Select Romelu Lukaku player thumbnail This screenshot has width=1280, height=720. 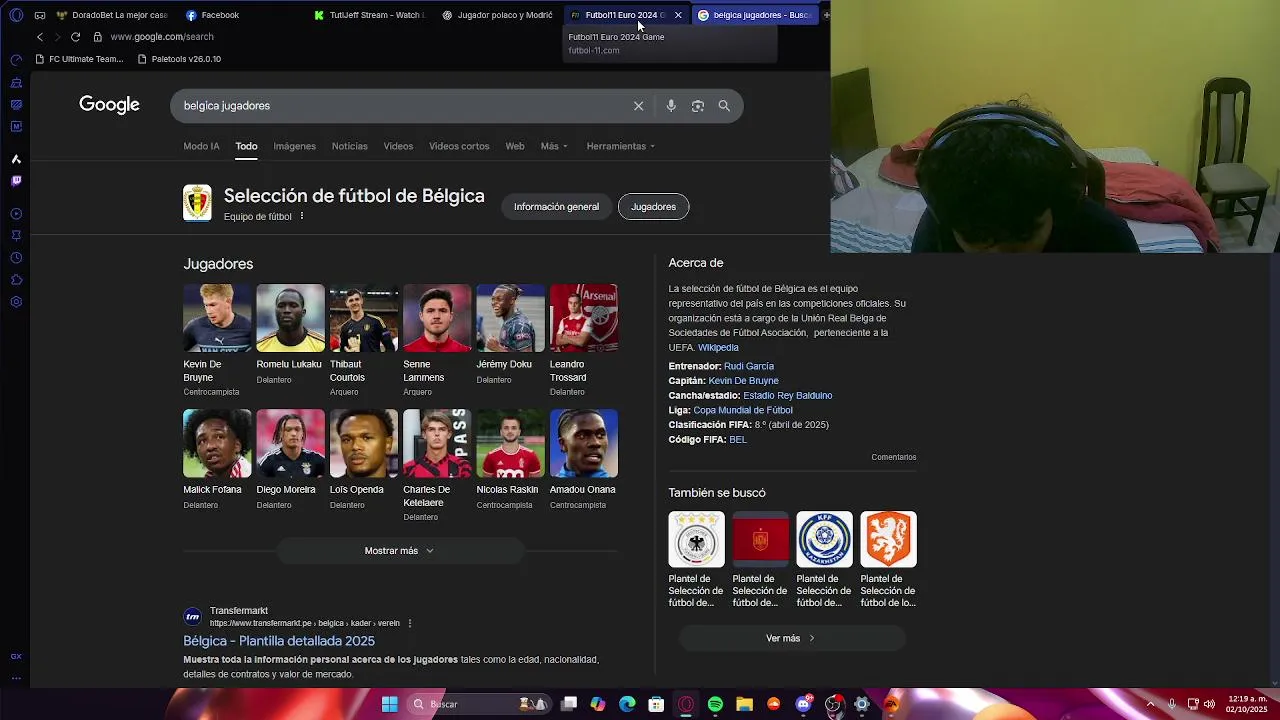[290, 318]
